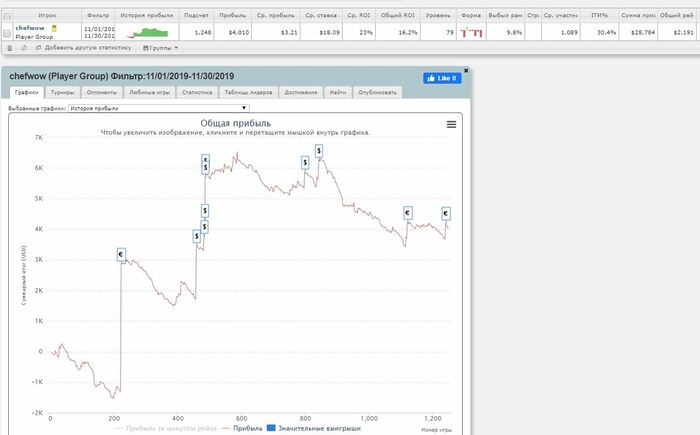Tick the select-all checkbox in table header
This screenshot has width=700, height=435.
pos(7,16)
